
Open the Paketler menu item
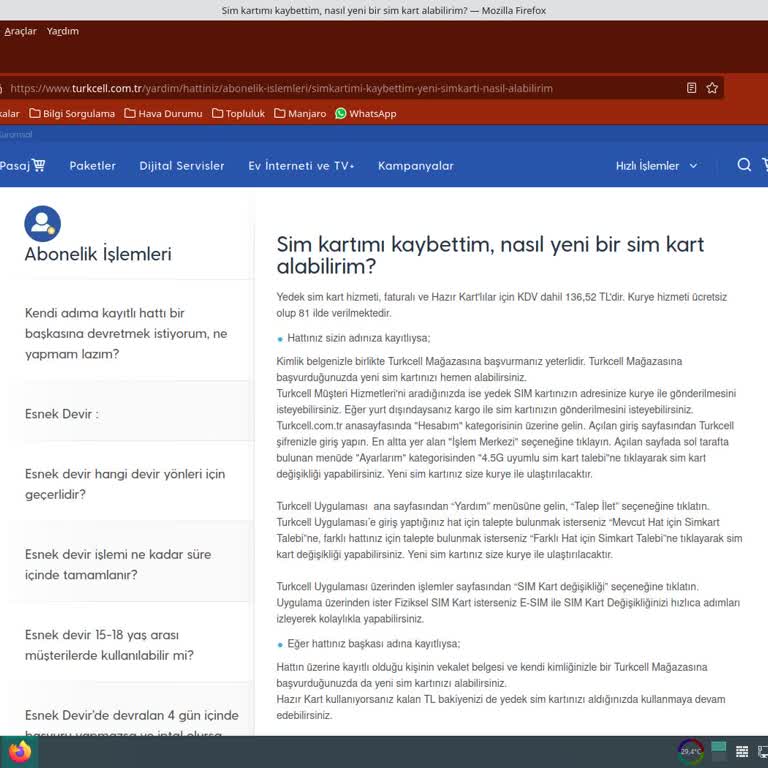93,166
